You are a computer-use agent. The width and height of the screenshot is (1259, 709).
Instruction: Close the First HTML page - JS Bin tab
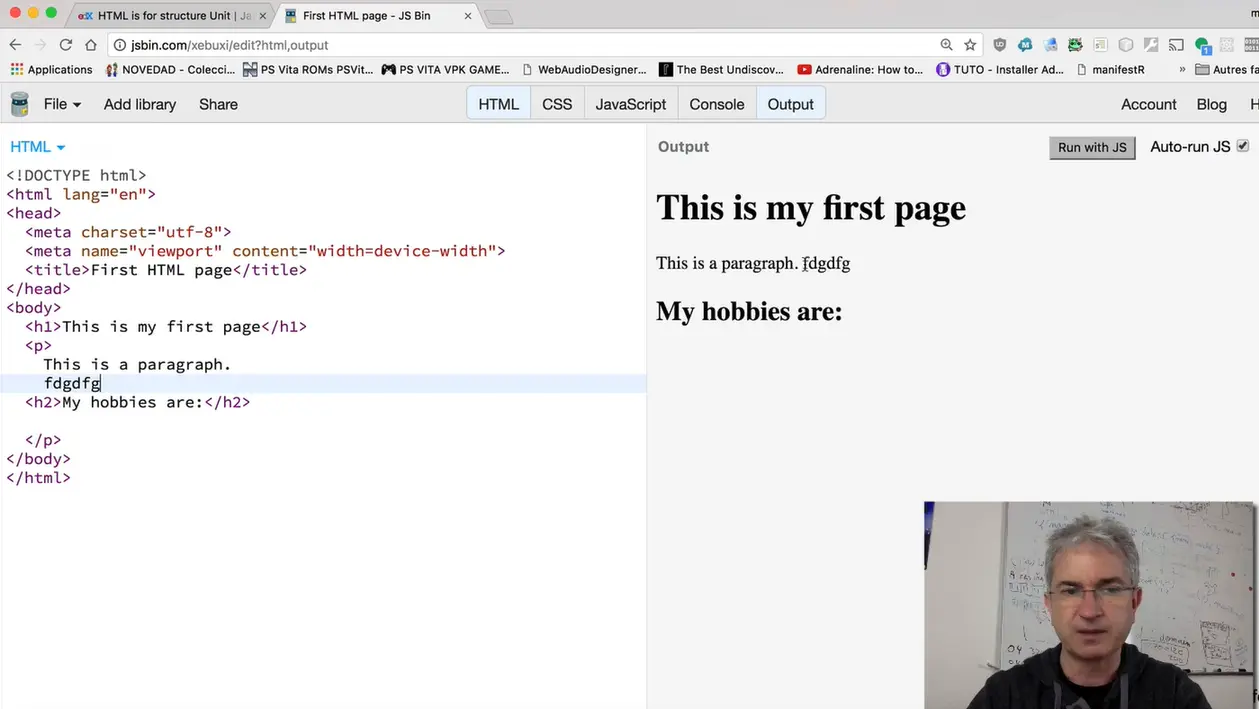click(467, 16)
